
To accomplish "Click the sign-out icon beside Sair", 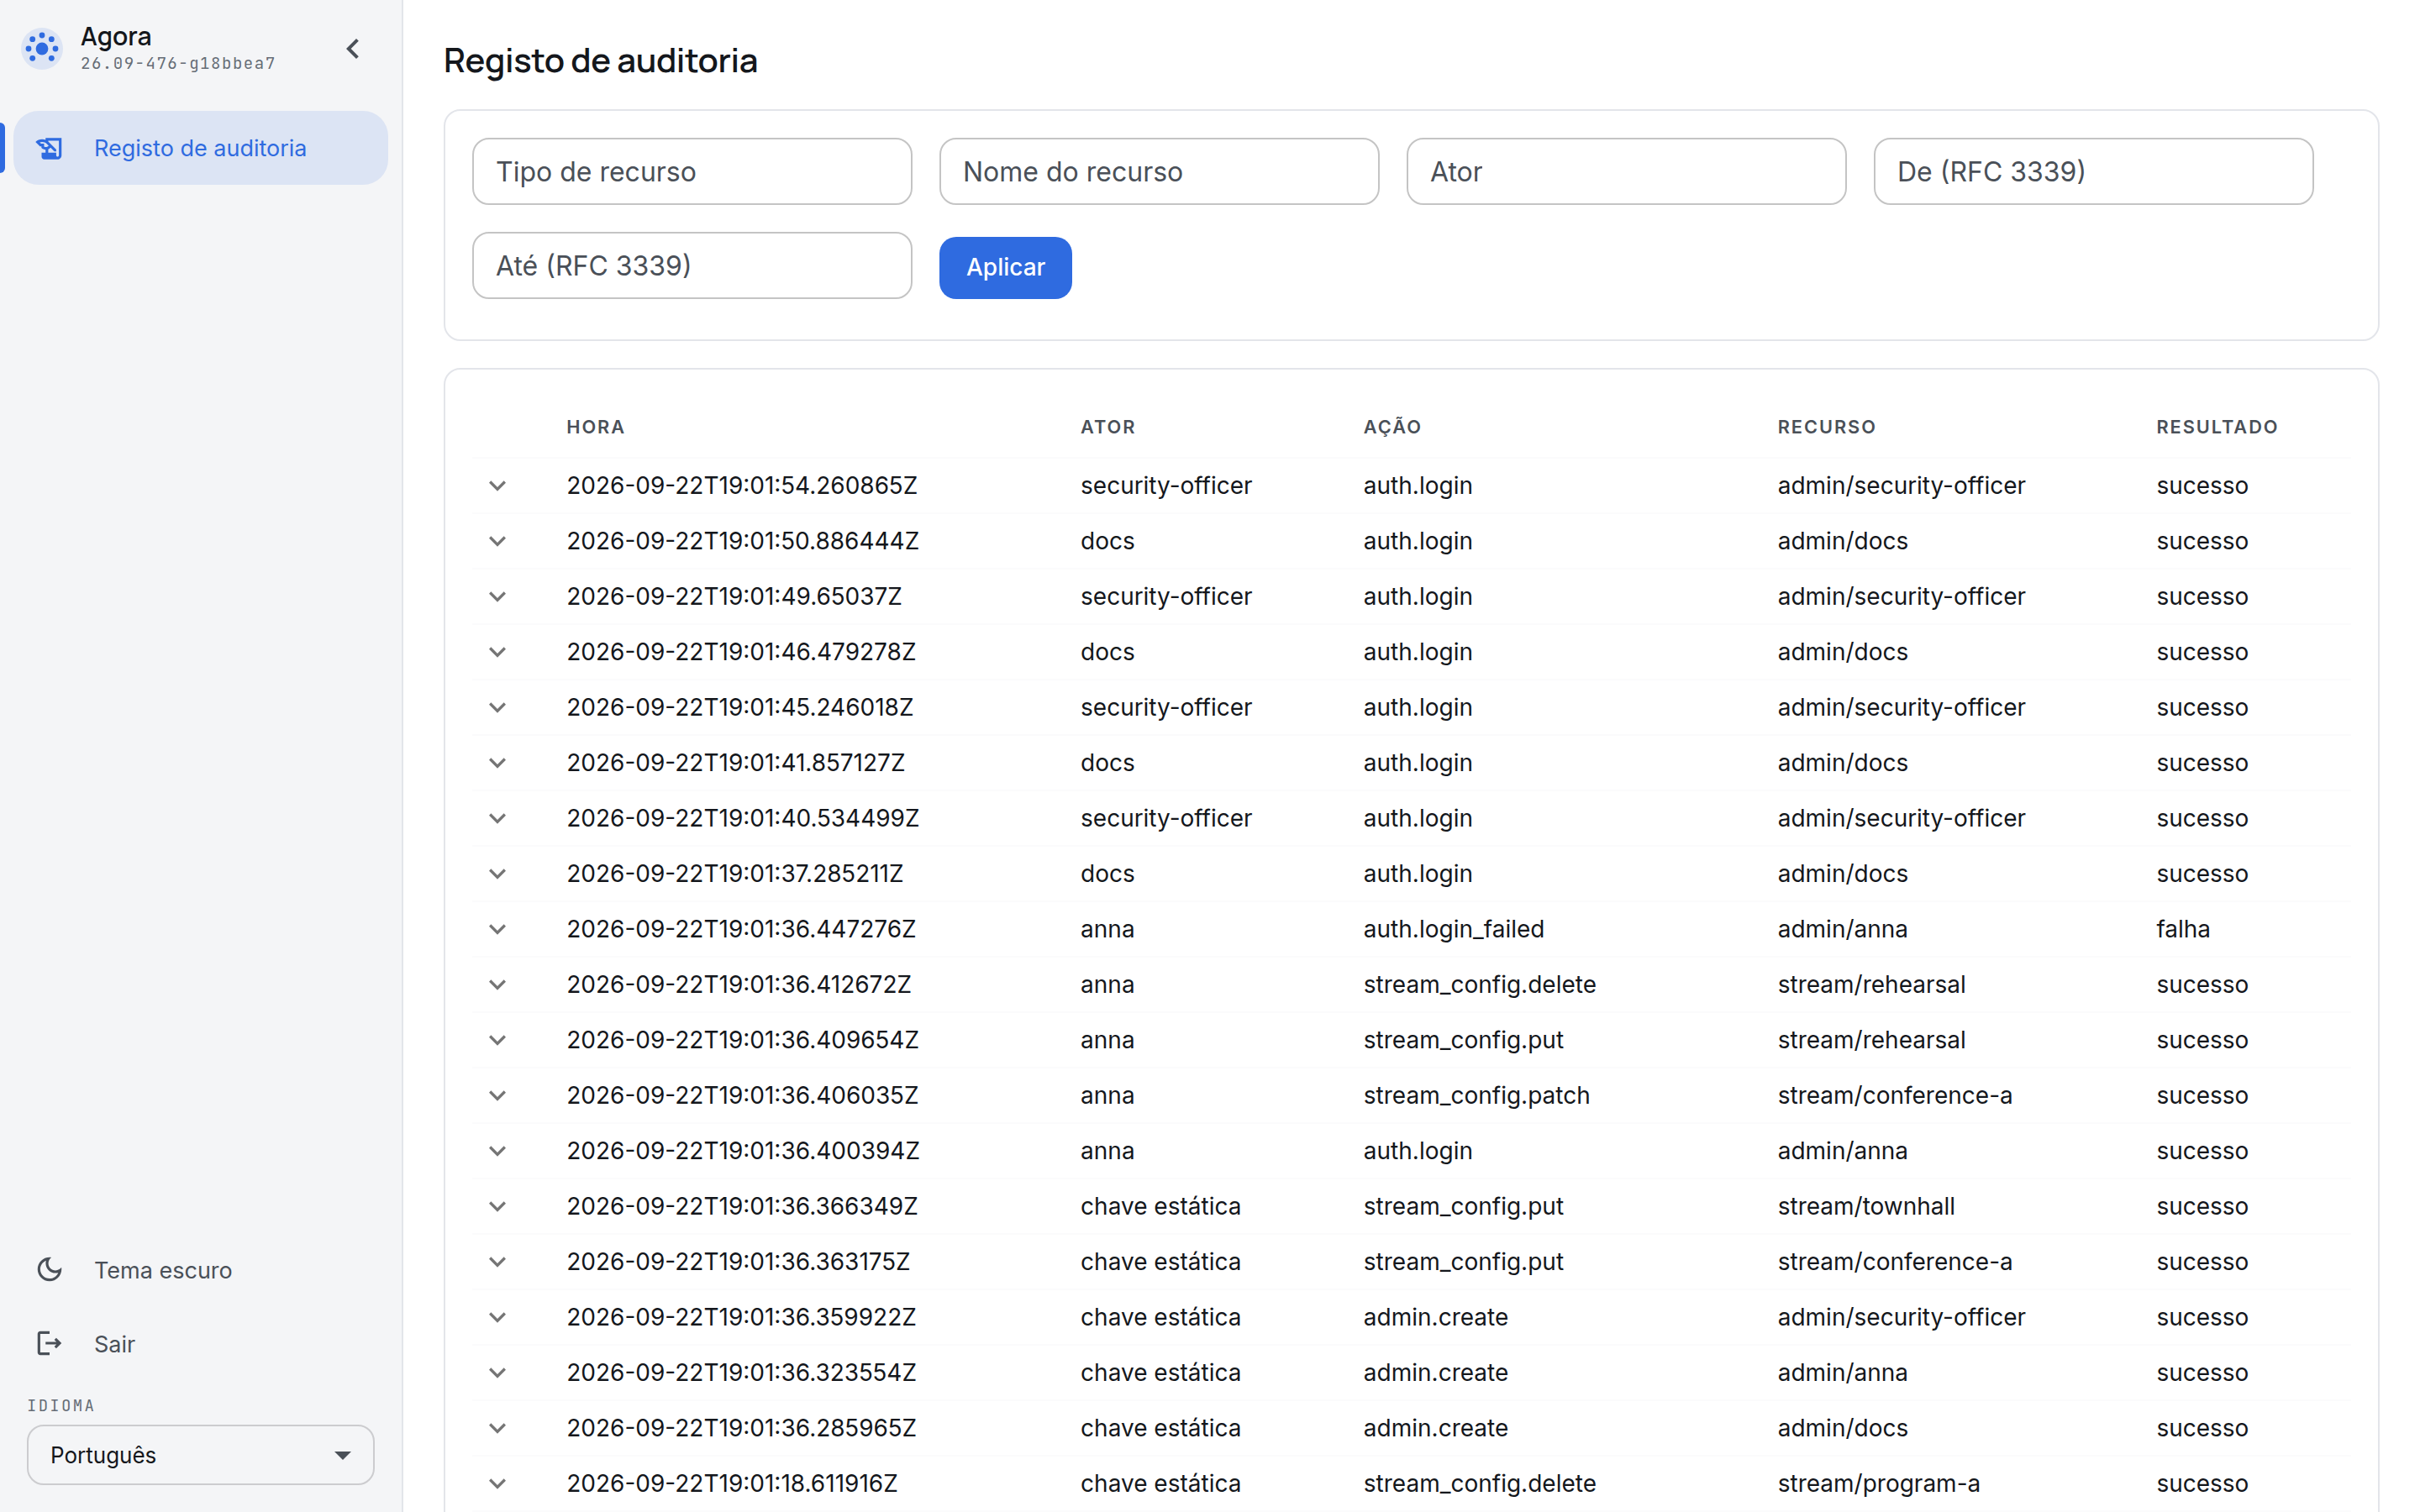I will 49,1344.
